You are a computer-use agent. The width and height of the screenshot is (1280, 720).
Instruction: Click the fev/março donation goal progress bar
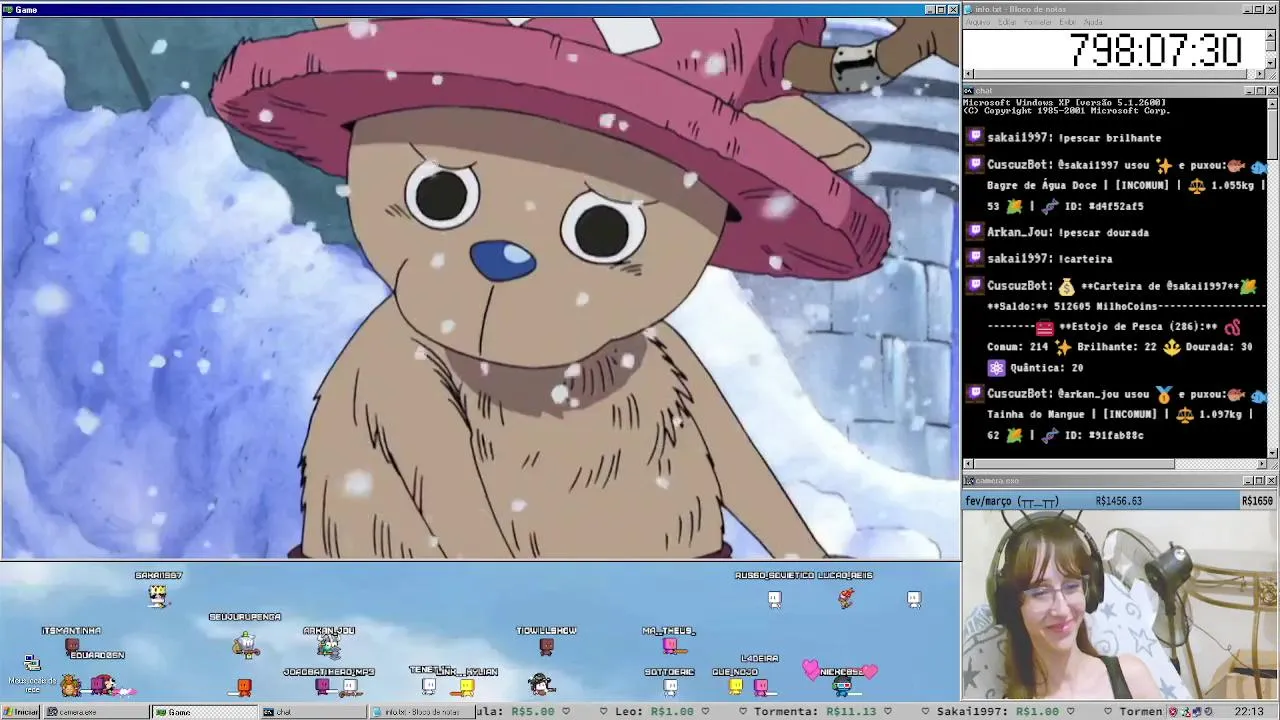[x=1120, y=501]
